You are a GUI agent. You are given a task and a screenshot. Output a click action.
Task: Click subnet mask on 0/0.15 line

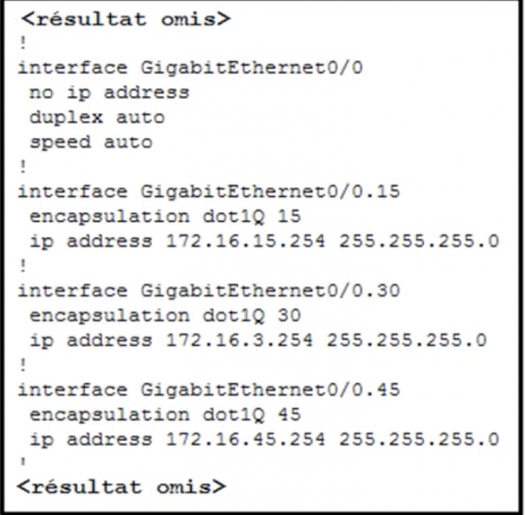coord(419,241)
